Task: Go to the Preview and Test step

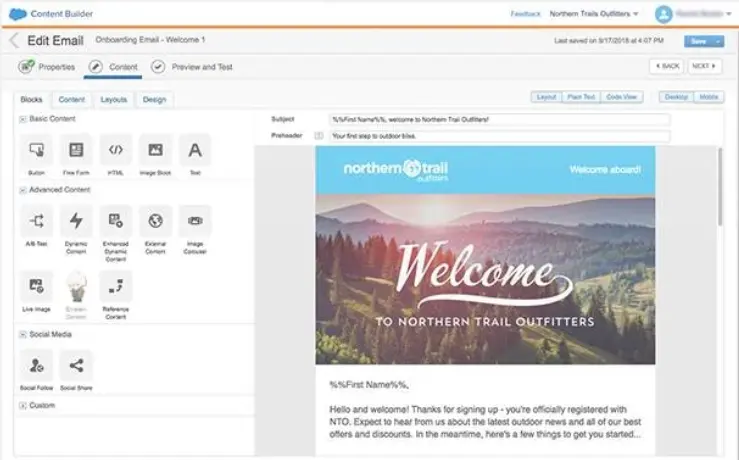Action: point(192,67)
